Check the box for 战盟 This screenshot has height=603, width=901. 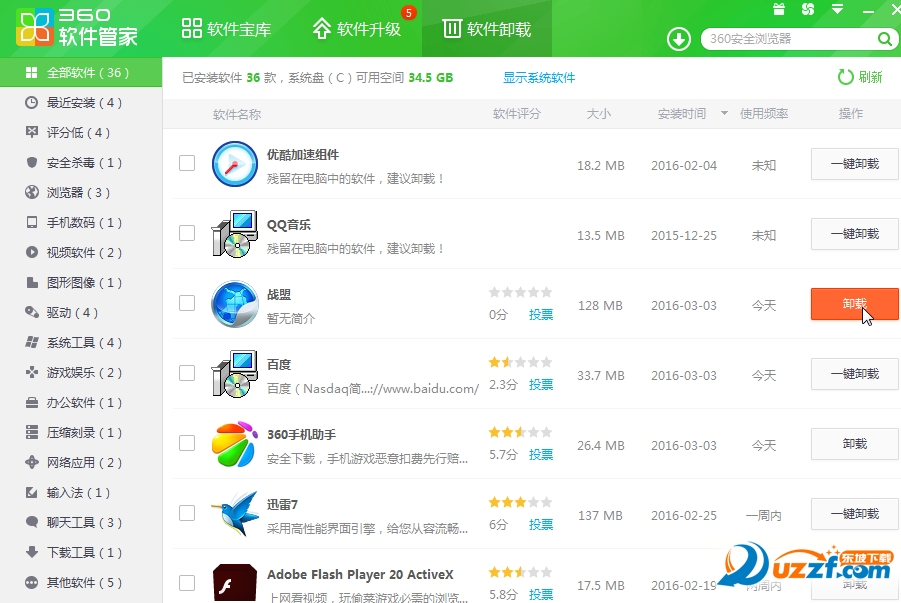(x=187, y=303)
